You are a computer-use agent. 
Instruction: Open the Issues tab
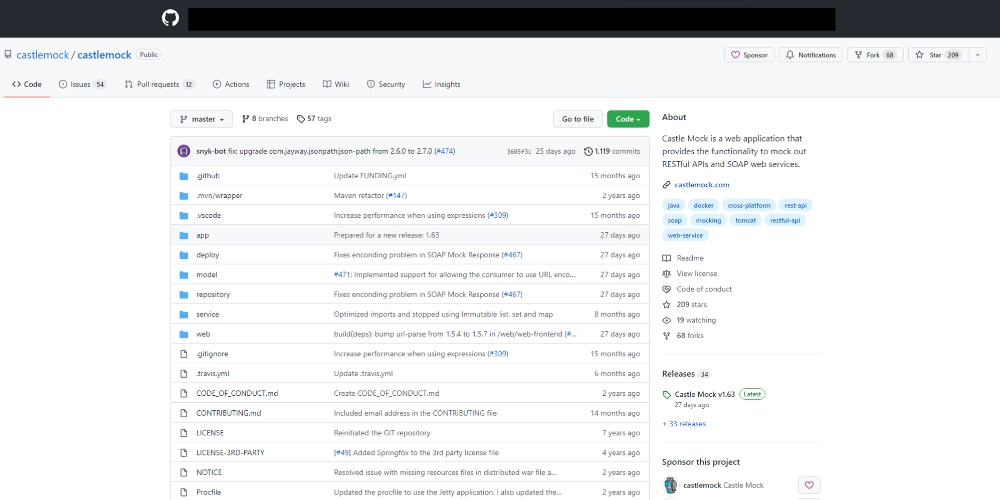(82, 84)
